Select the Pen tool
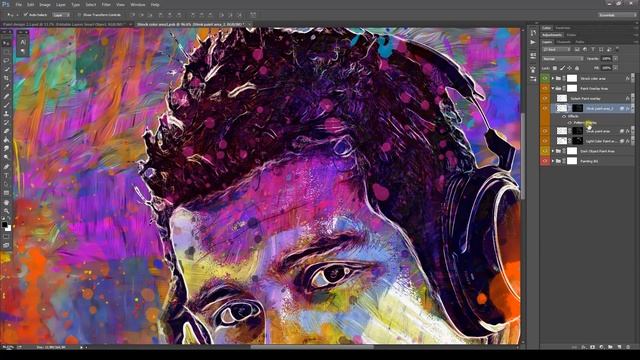Image resolution: width=640 pixels, height=360 pixels. click(x=6, y=167)
